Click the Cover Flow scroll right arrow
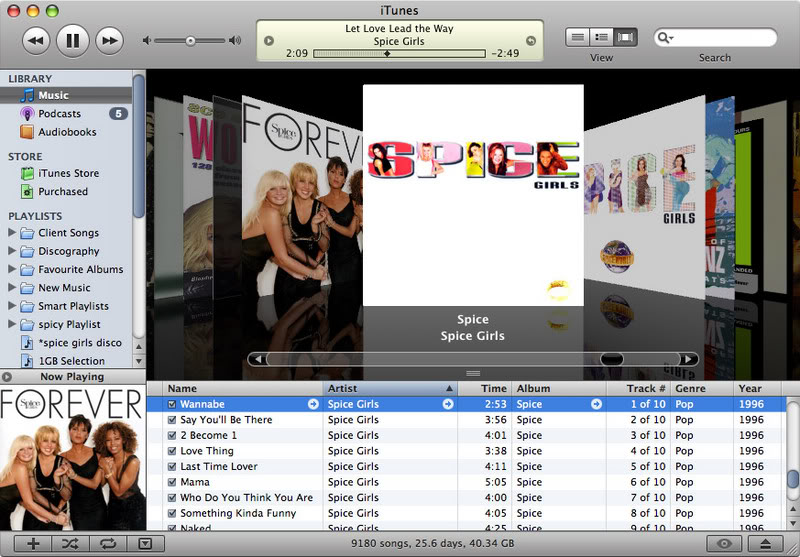 coord(689,359)
